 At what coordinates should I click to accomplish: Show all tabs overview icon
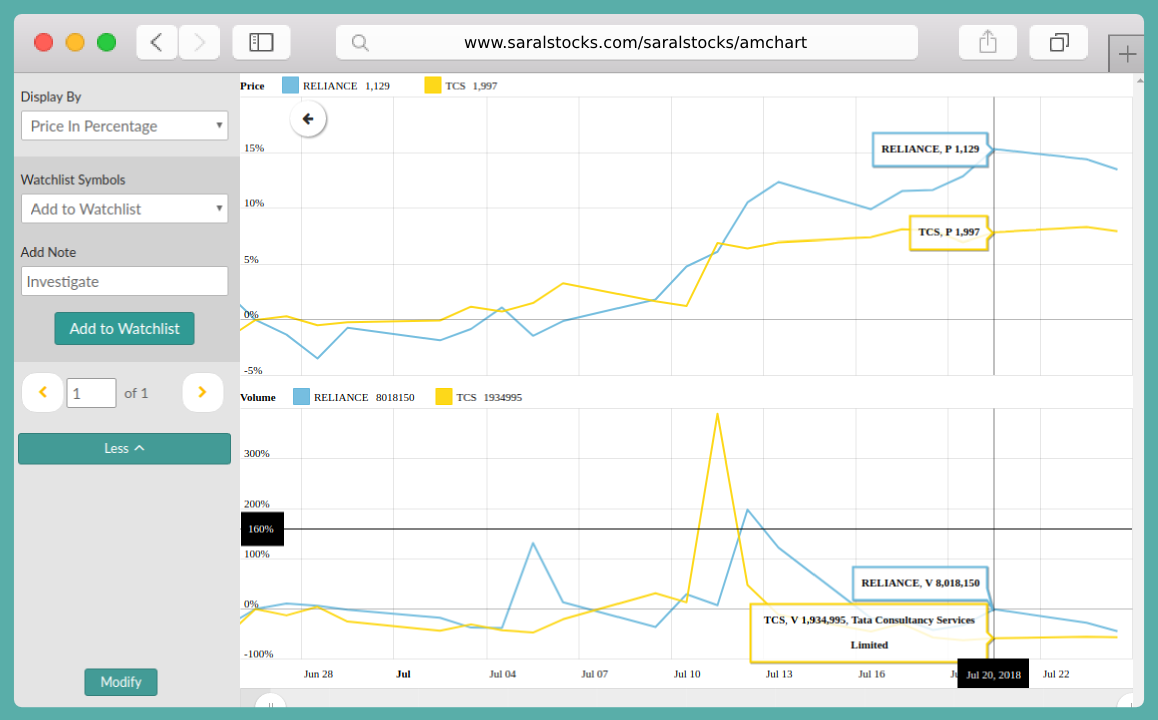[x=1059, y=42]
